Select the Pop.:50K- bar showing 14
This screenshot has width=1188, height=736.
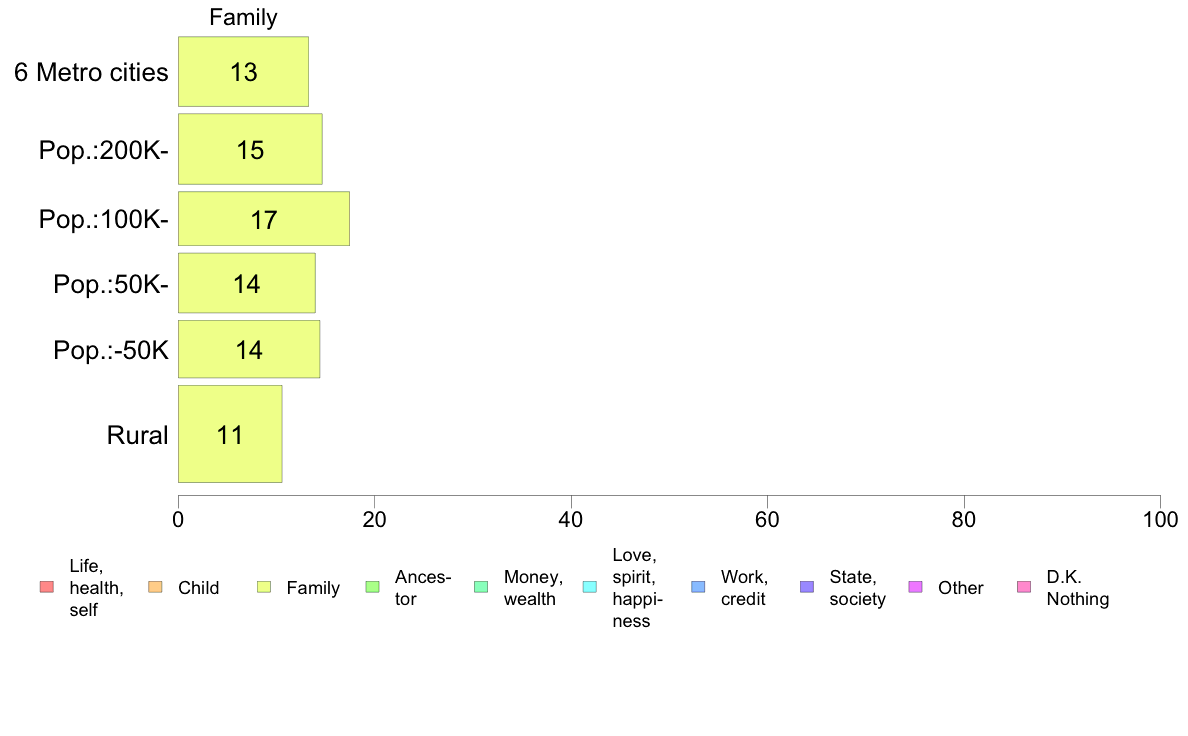(x=247, y=283)
